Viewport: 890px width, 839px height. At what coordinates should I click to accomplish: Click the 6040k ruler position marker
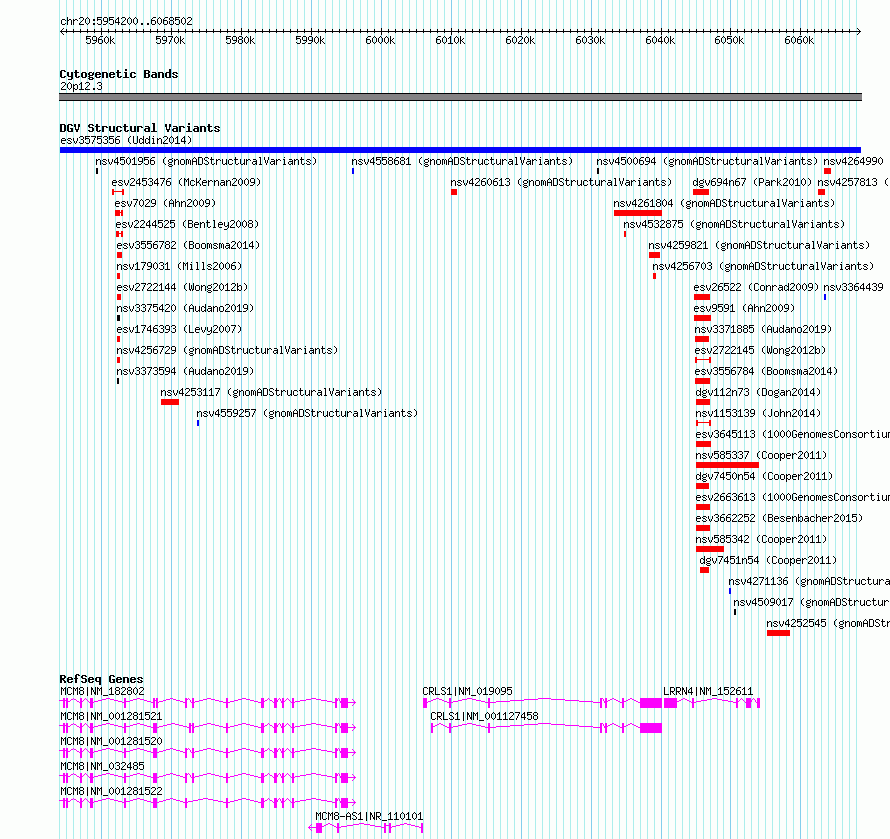tap(660, 40)
